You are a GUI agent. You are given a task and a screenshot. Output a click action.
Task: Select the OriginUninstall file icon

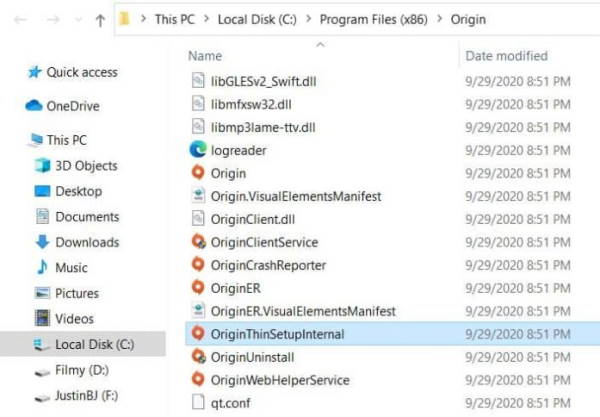pos(198,357)
